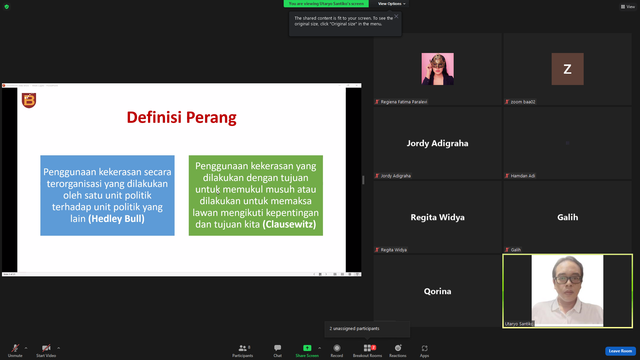
Task: Click muted mic icon beside zoom baa02
Action: click(x=507, y=102)
